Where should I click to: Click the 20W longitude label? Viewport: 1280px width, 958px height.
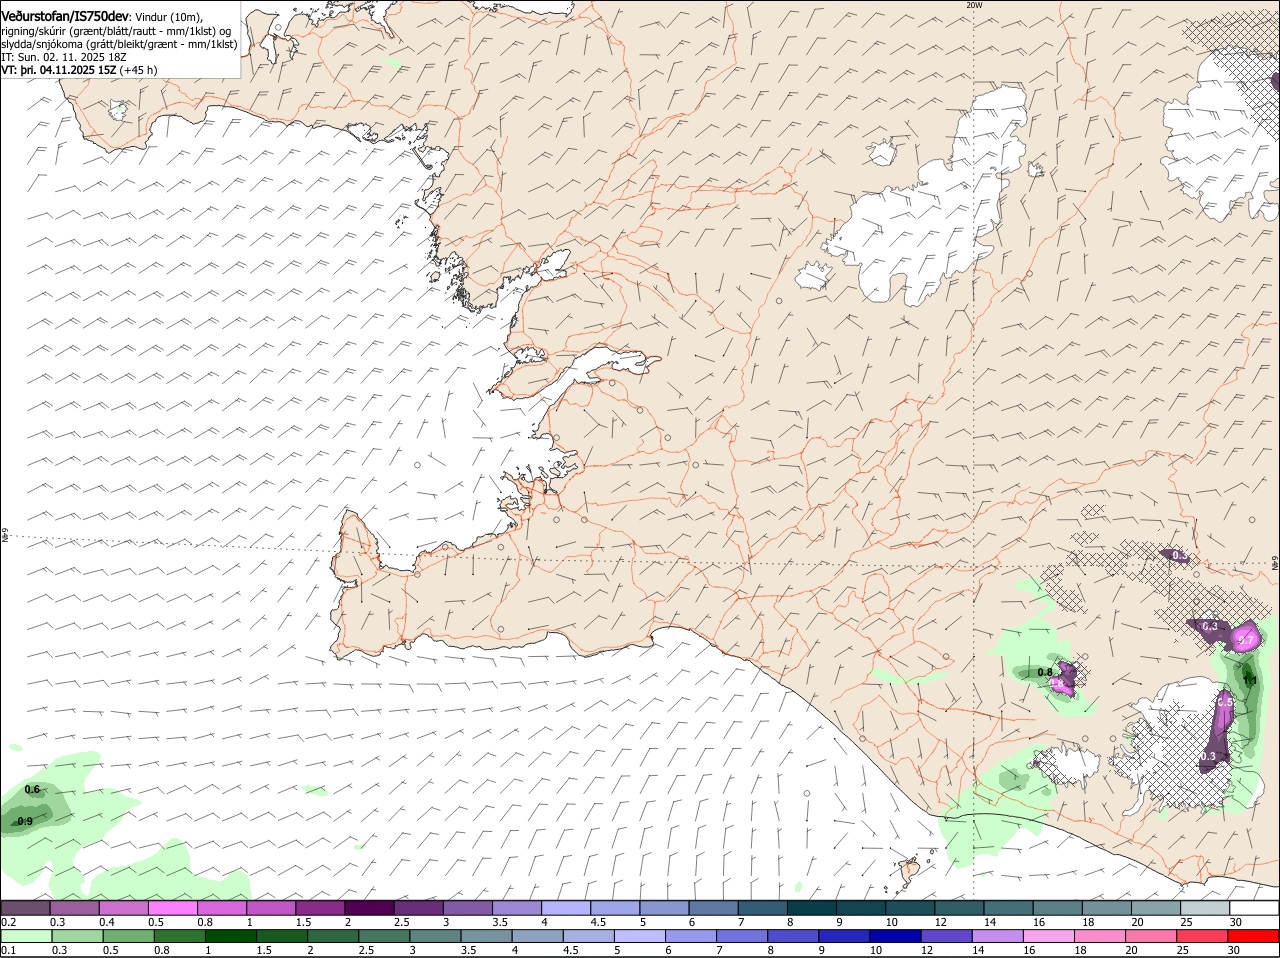pos(974,5)
